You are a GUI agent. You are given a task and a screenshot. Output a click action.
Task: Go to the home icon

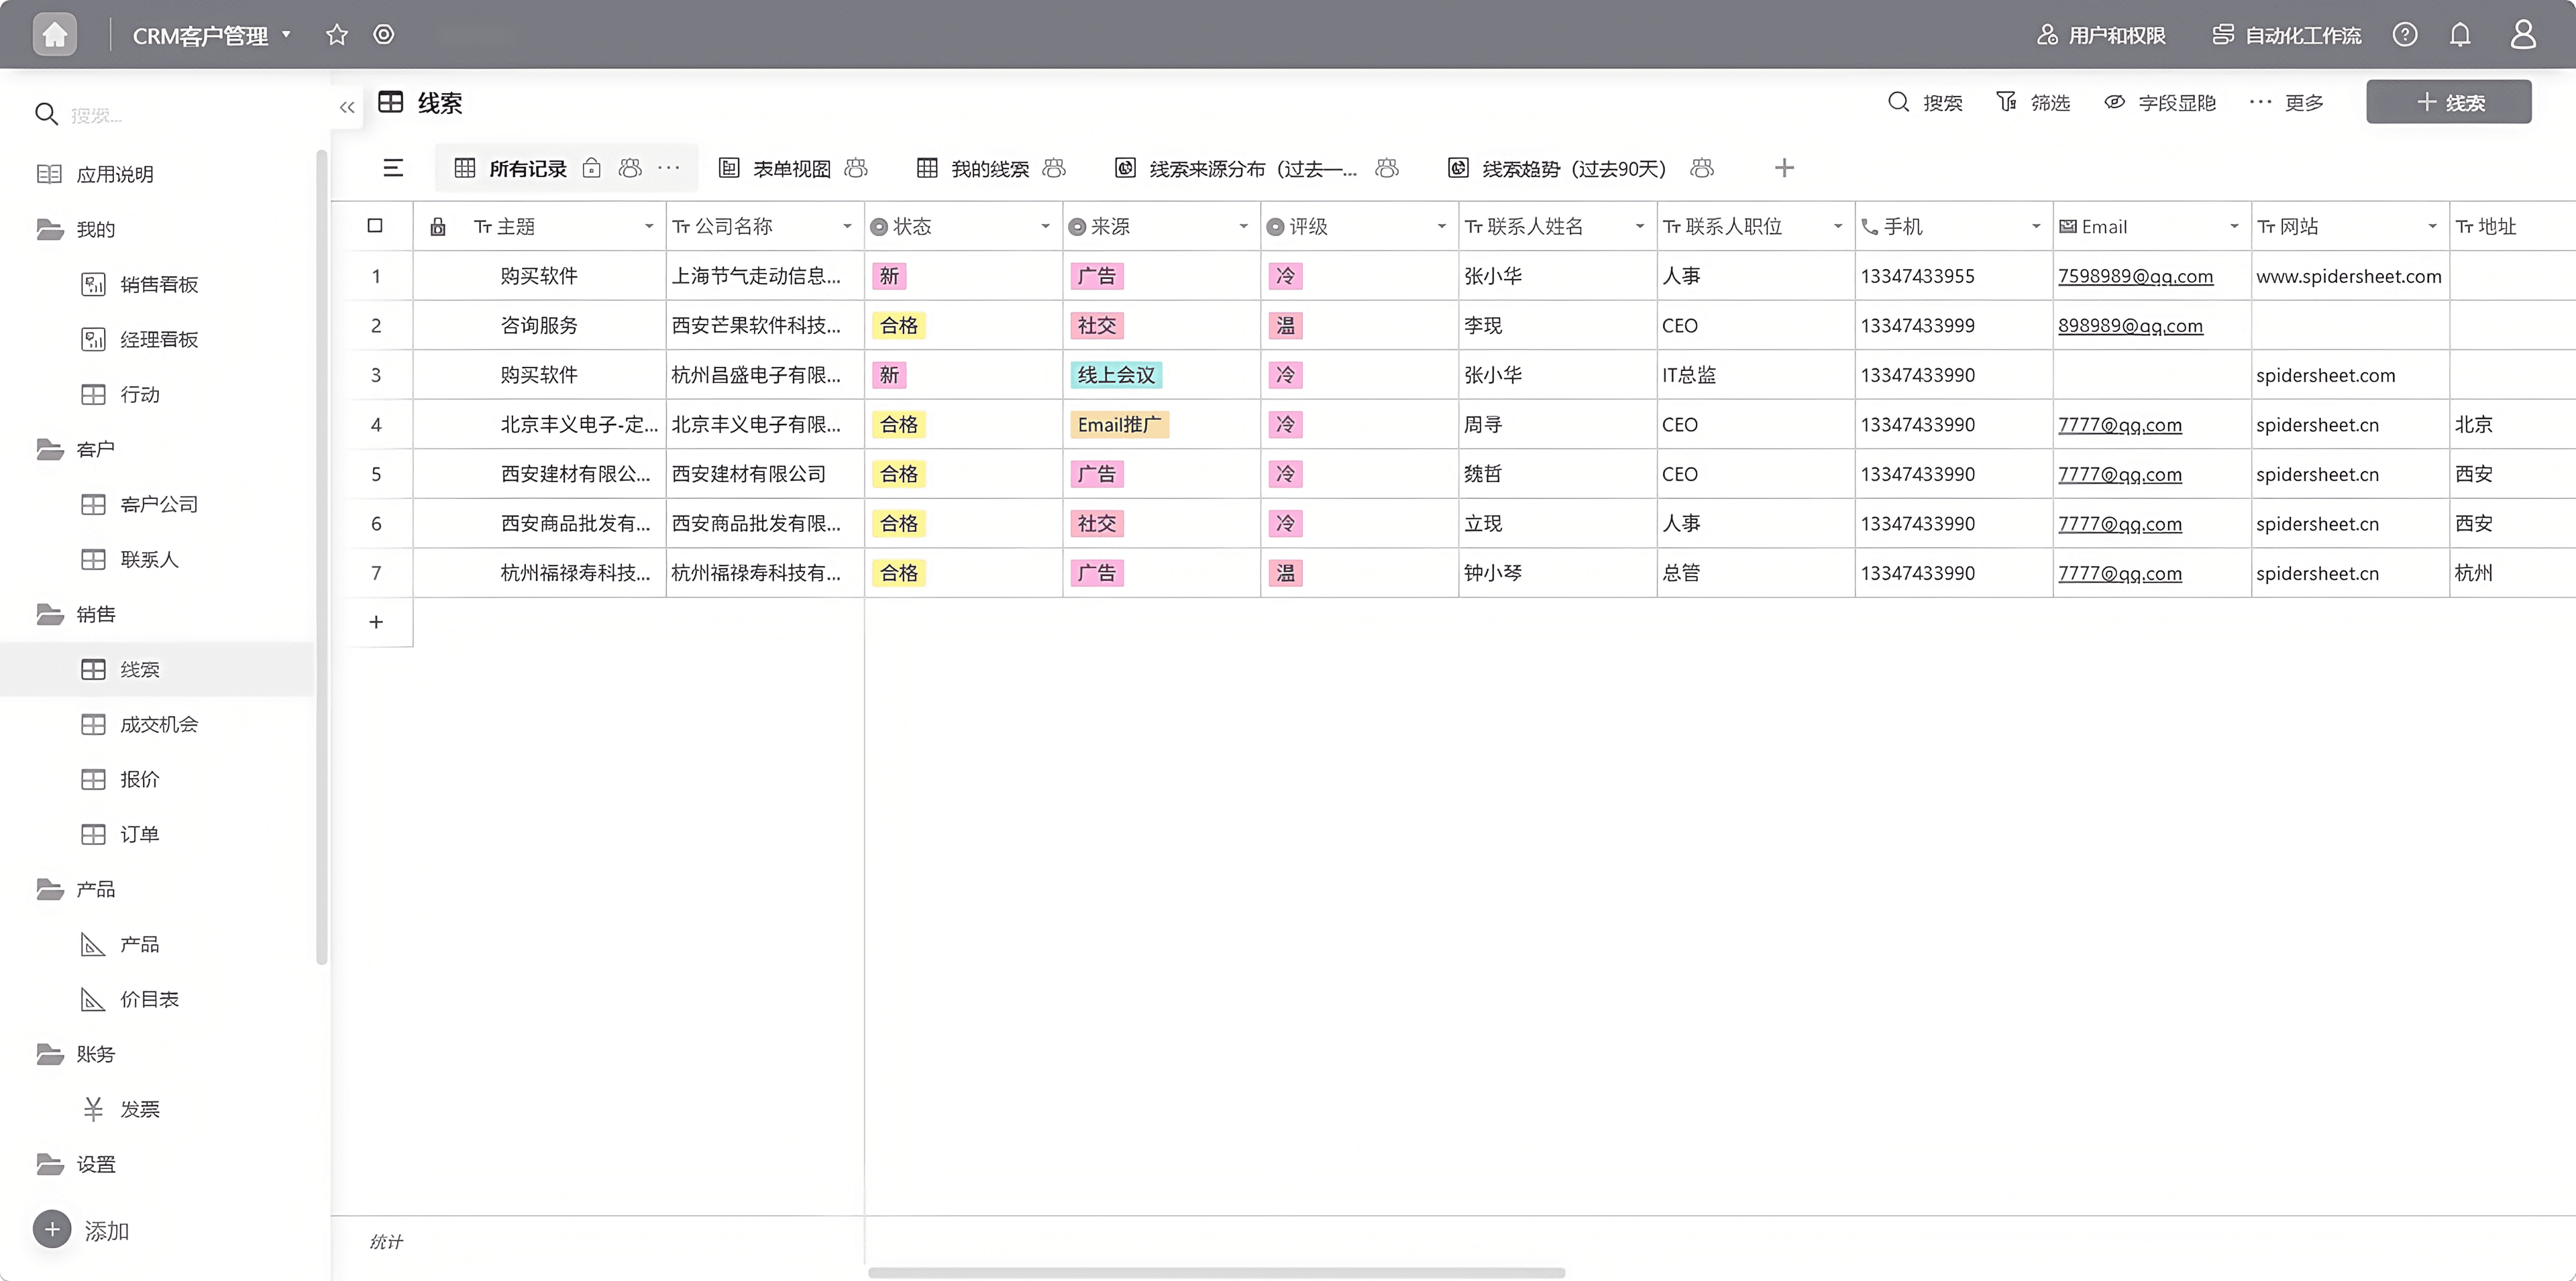pos(54,35)
